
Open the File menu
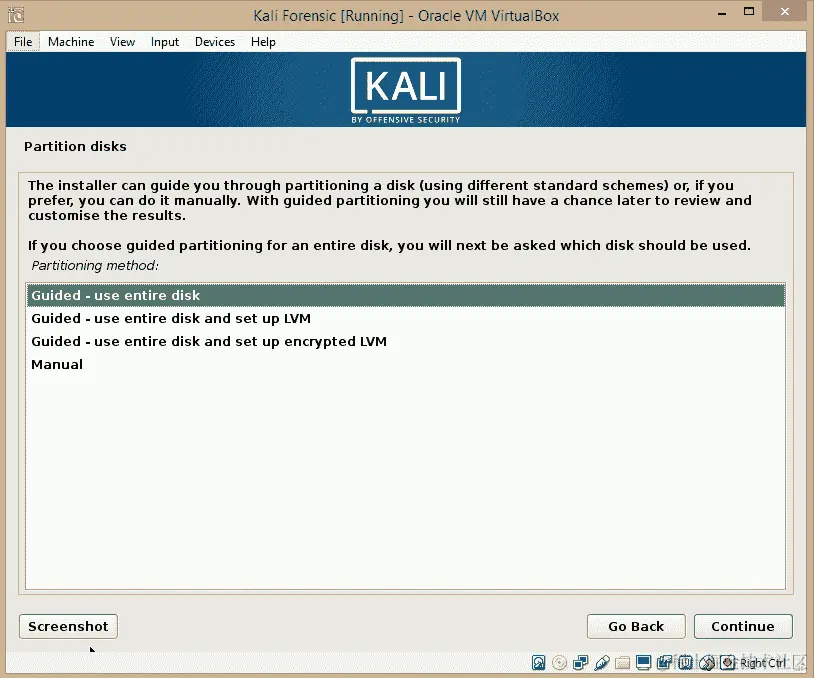23,42
